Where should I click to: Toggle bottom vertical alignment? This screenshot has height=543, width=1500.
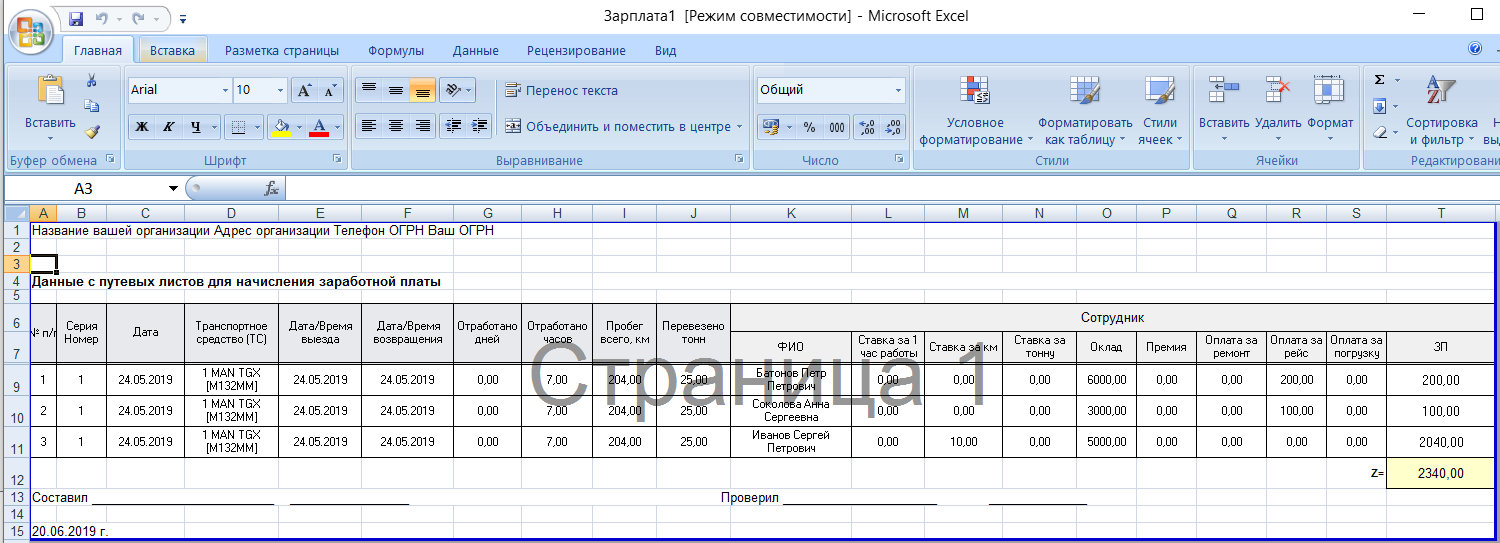pos(423,90)
